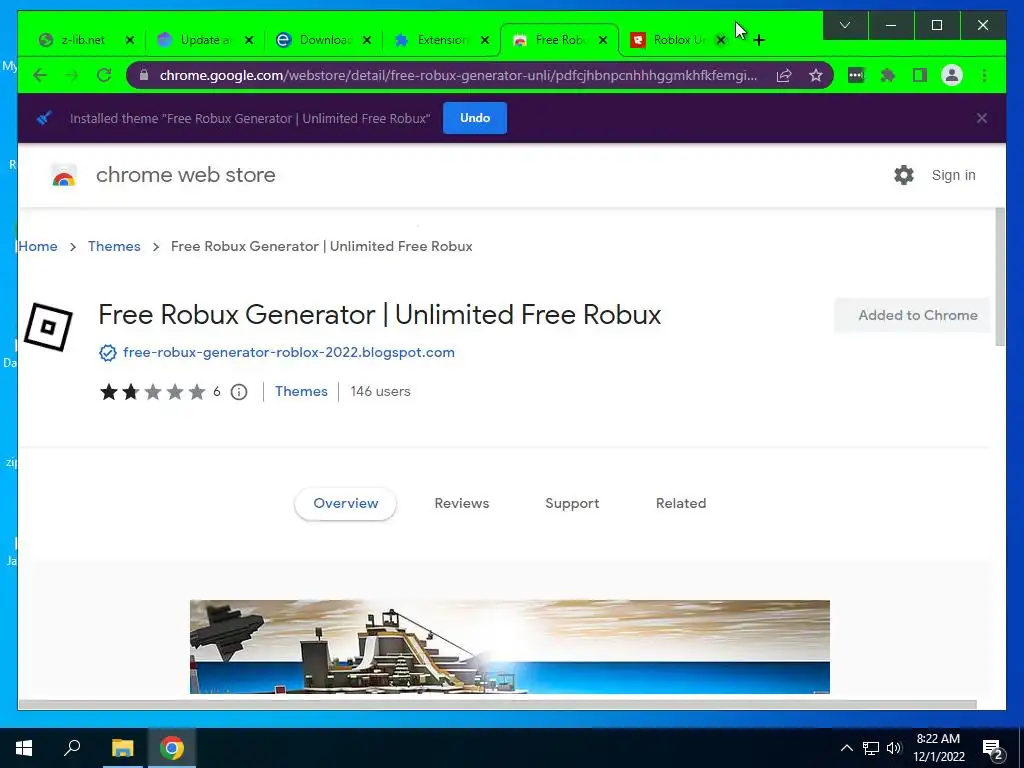
Task: Close the Download tab
Action: pos(367,40)
